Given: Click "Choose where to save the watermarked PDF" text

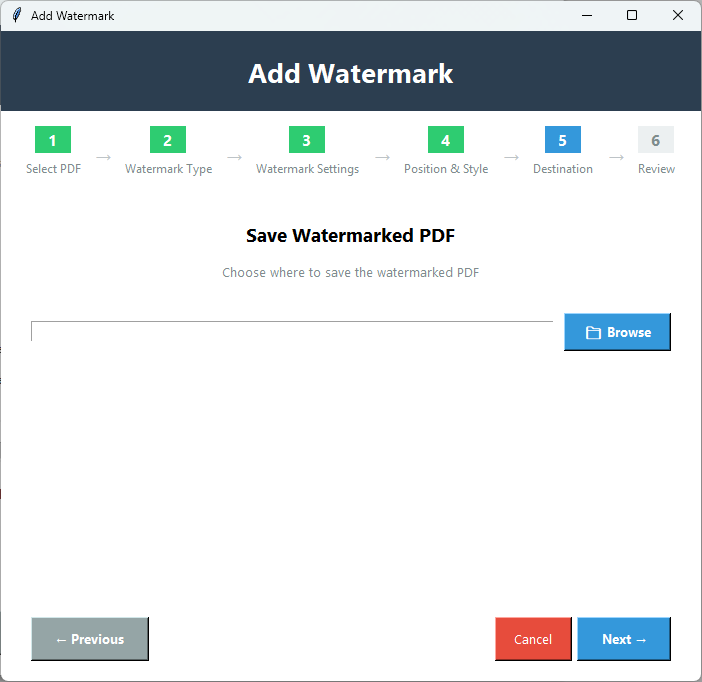Looking at the screenshot, I should coord(351,272).
